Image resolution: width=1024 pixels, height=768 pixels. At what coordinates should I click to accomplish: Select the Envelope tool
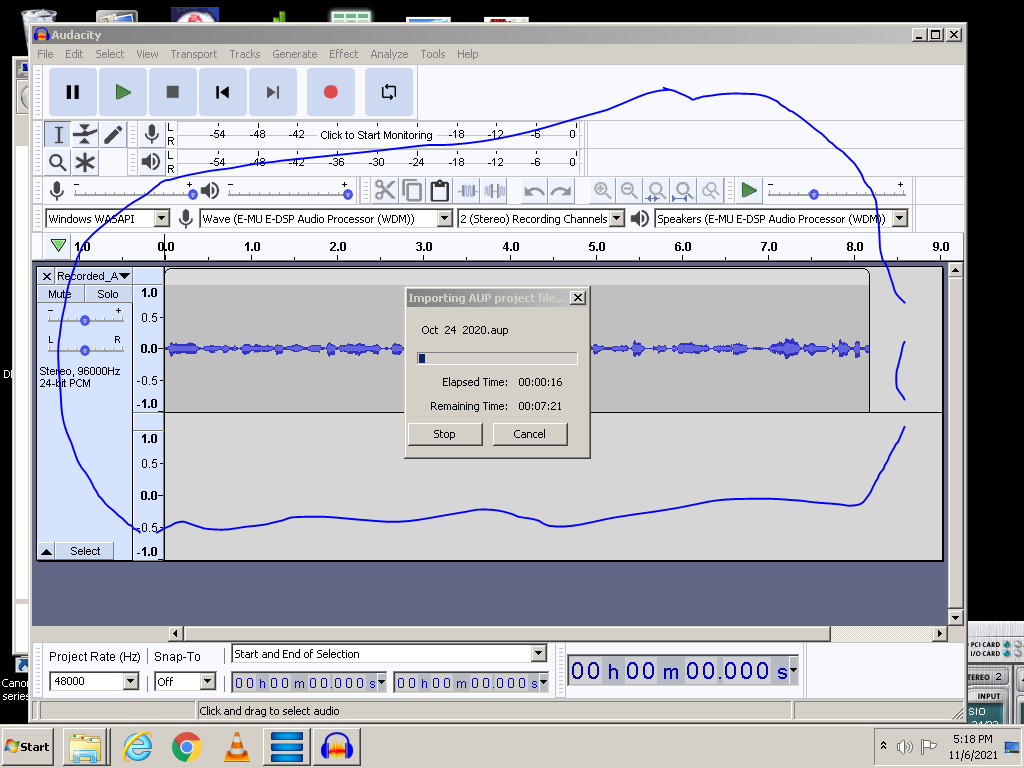click(x=85, y=135)
